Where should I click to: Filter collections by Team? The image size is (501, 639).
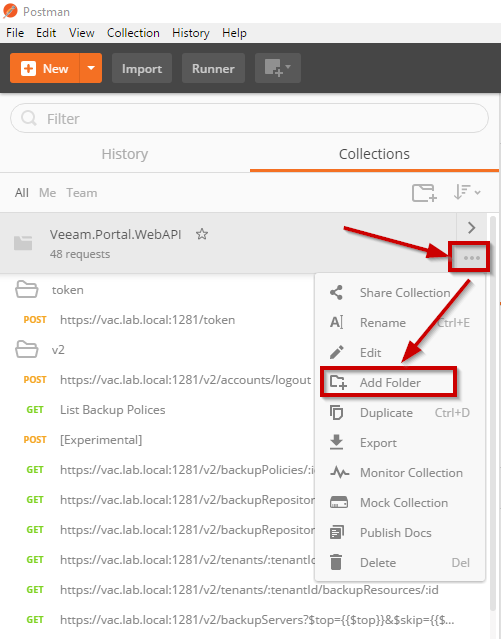(82, 193)
